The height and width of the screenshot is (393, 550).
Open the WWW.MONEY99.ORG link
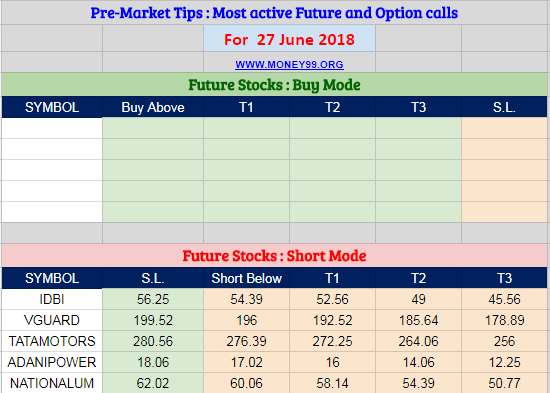(x=289, y=65)
